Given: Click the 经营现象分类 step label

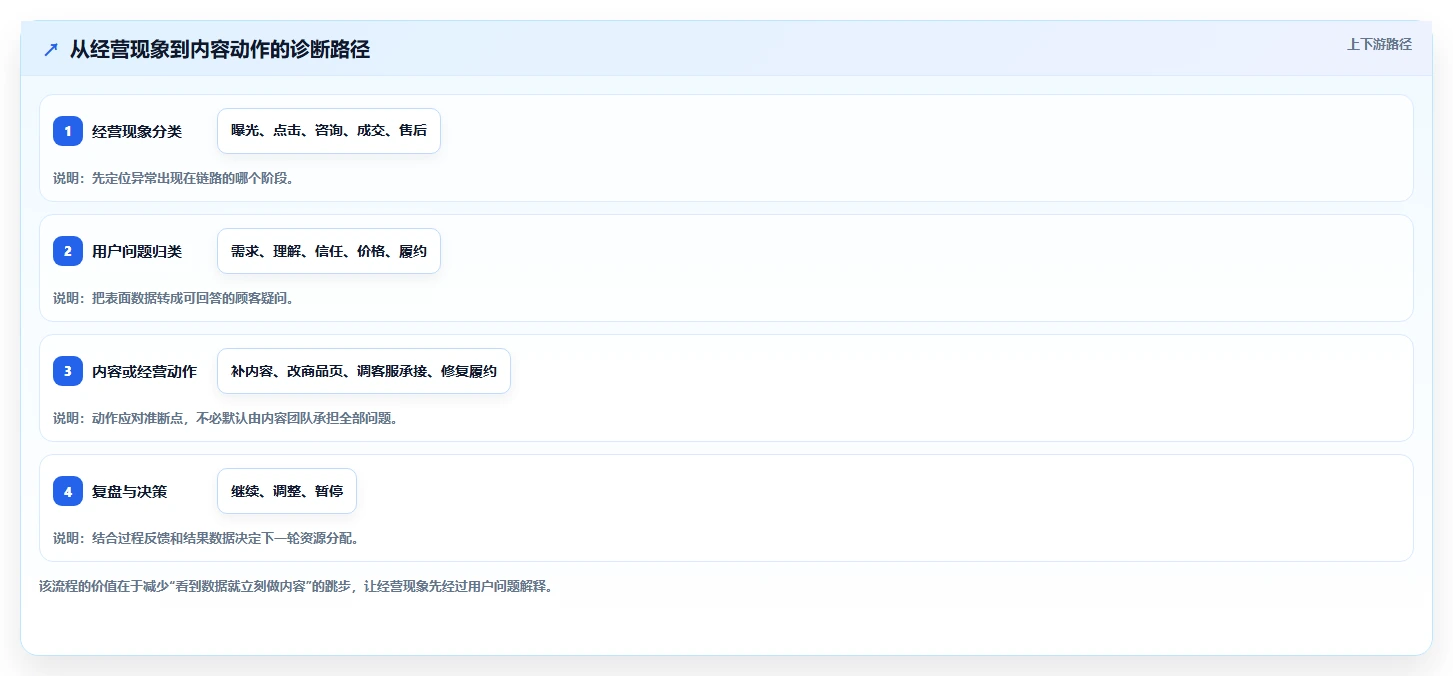Looking at the screenshot, I should [x=137, y=131].
